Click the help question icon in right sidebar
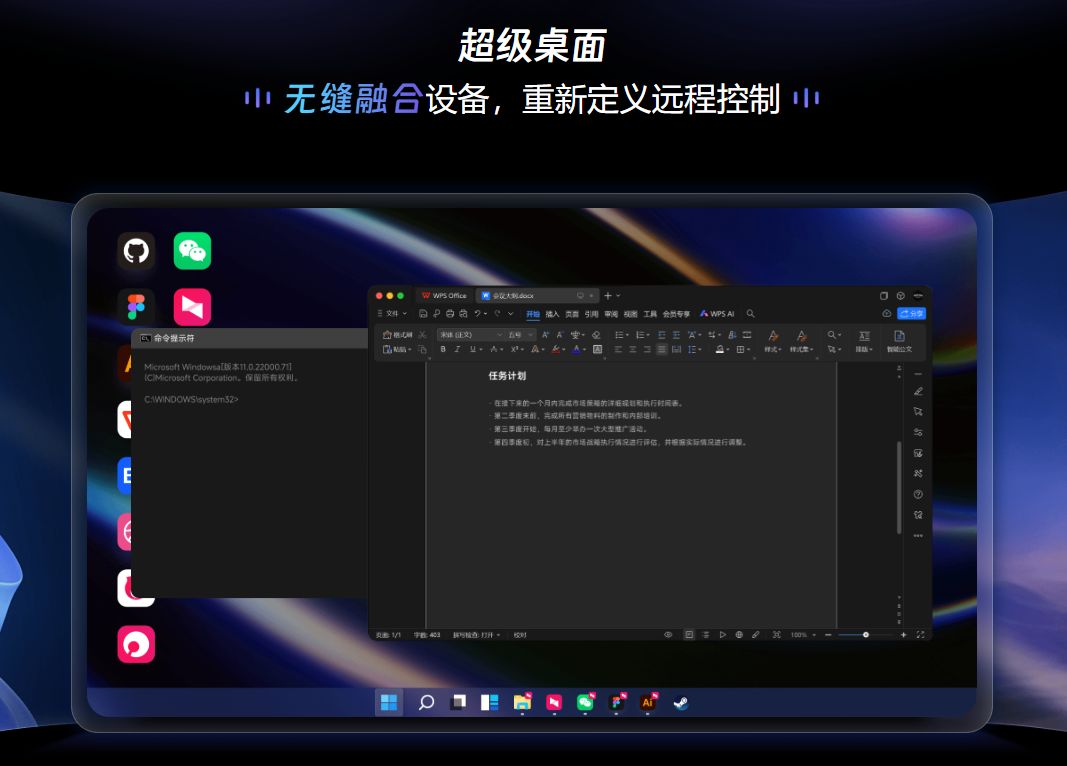 click(918, 495)
